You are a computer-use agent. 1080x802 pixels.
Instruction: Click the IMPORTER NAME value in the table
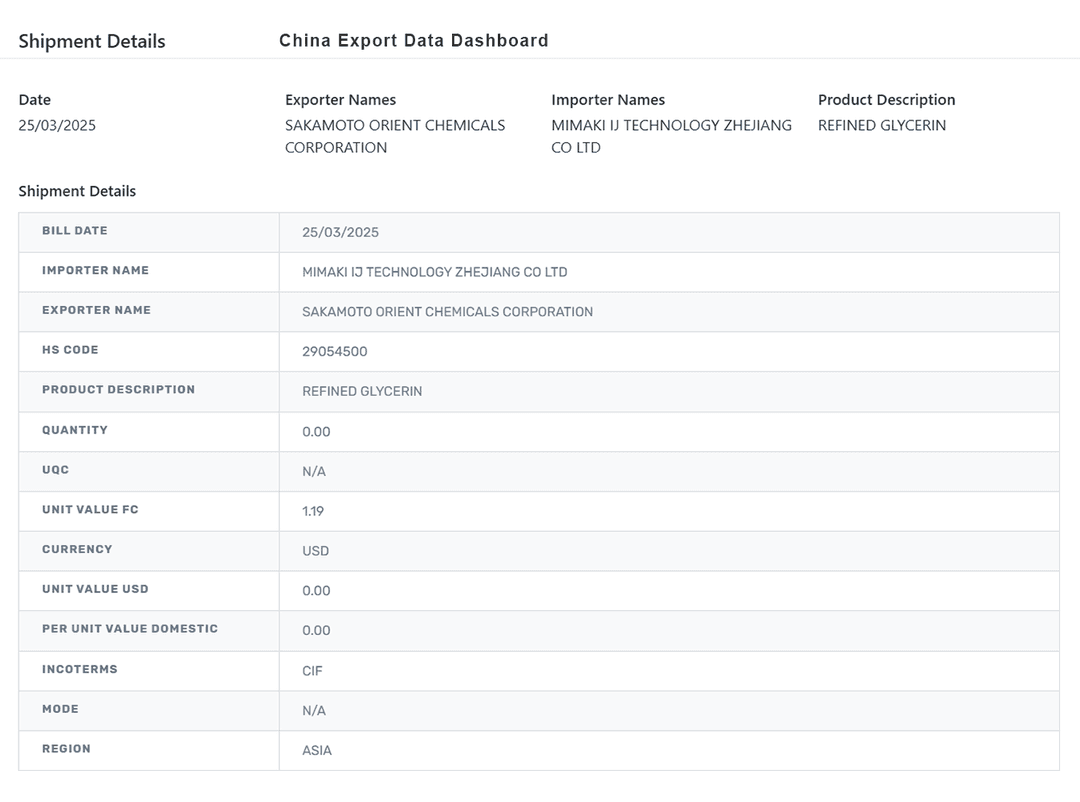coord(434,272)
